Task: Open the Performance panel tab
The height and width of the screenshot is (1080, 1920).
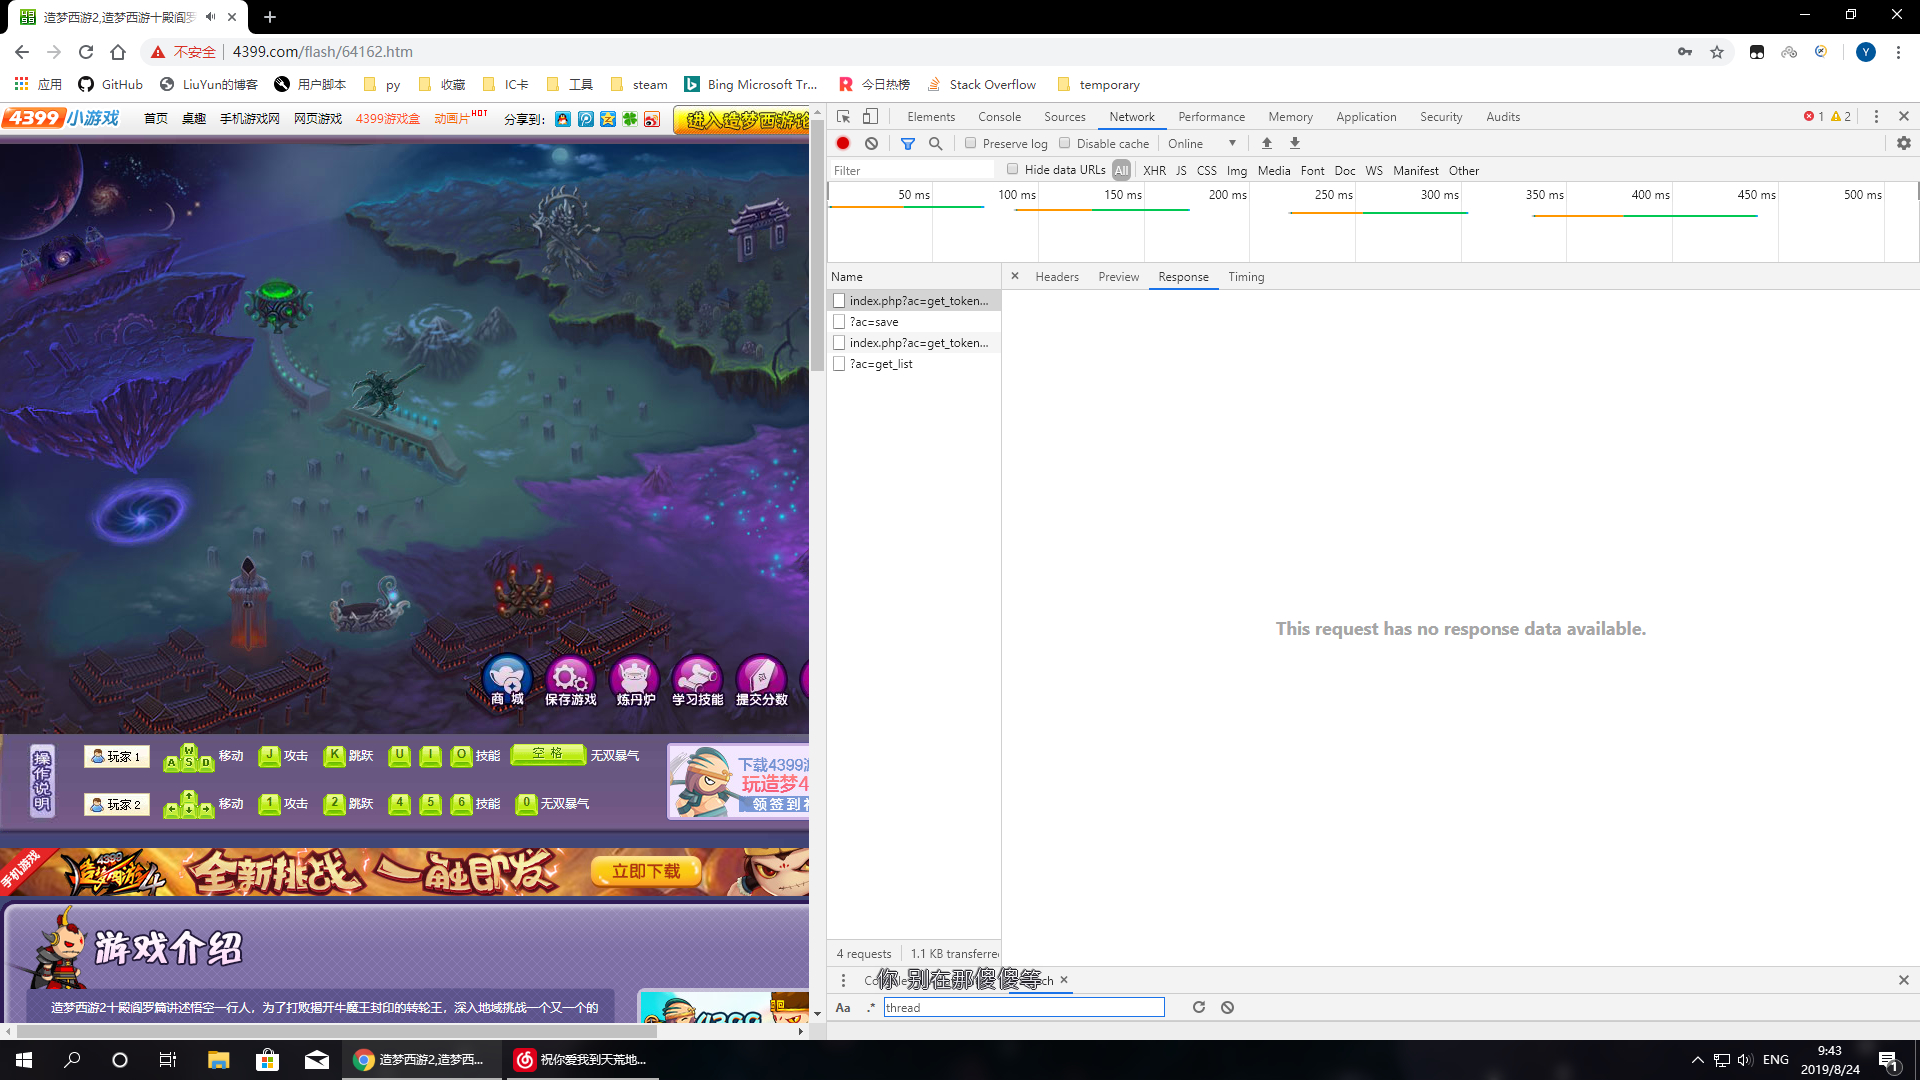Action: [1211, 117]
